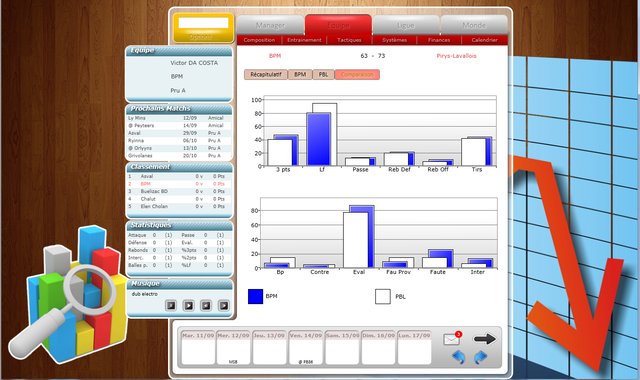640x380 pixels.
Task: Open the Calendrier submenu
Action: tap(484, 40)
